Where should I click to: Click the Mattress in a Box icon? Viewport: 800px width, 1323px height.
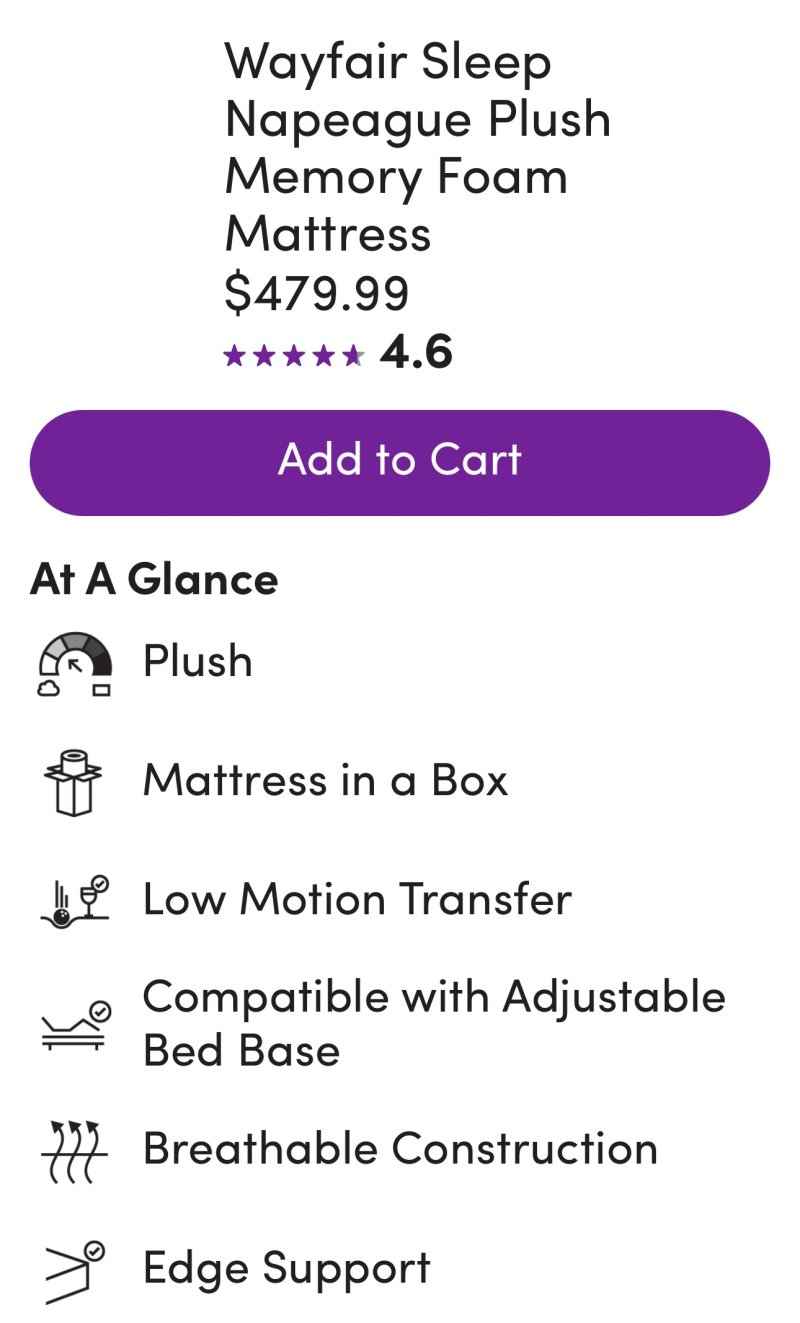tap(74, 781)
